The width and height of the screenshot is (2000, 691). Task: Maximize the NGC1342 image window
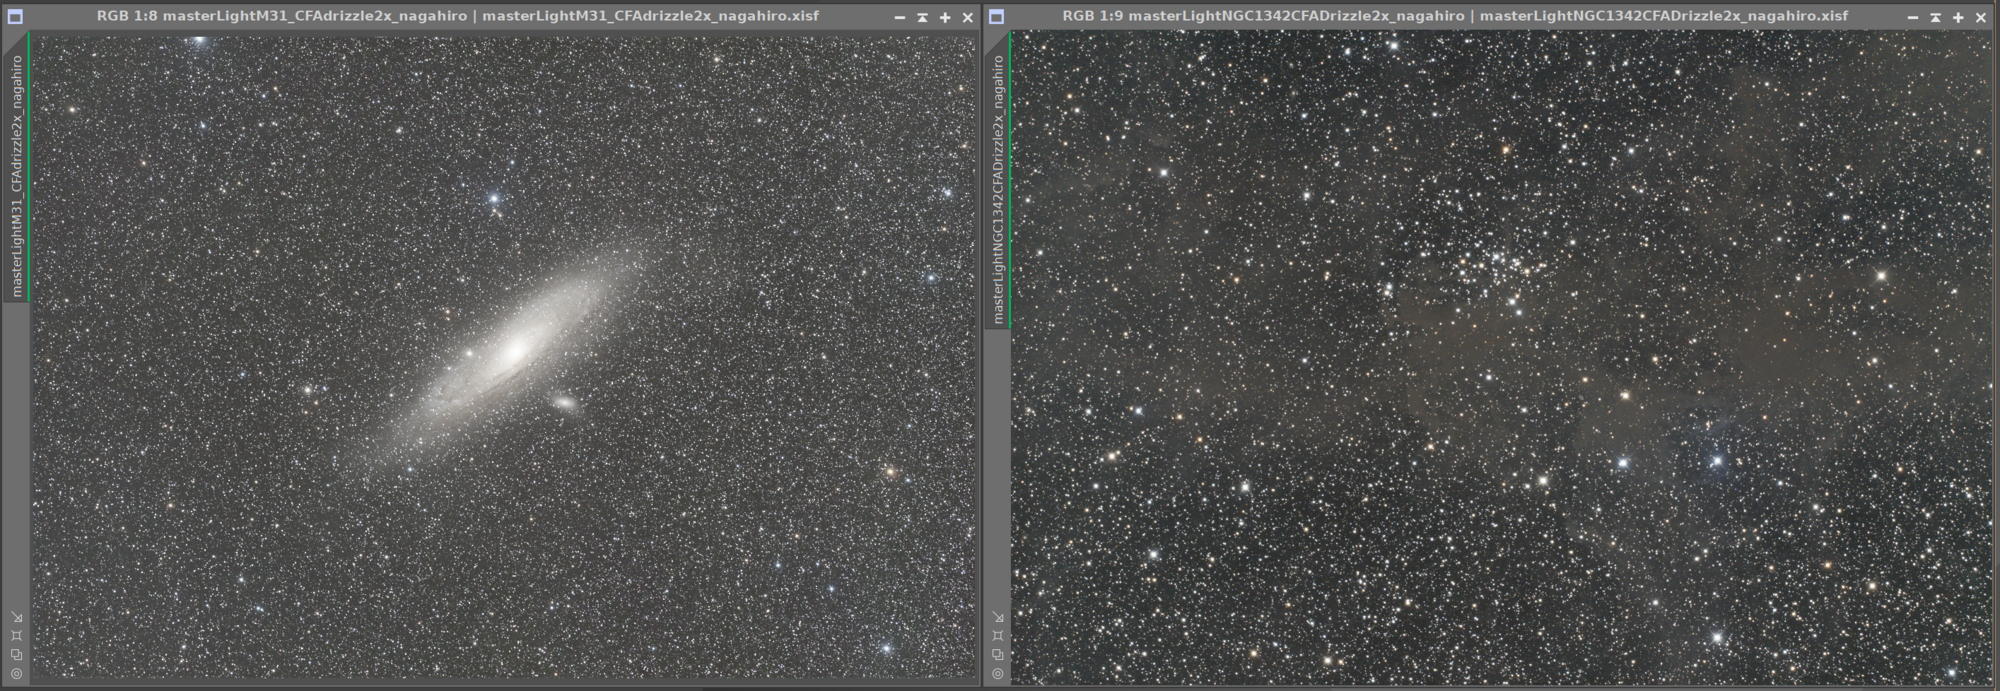point(1958,17)
